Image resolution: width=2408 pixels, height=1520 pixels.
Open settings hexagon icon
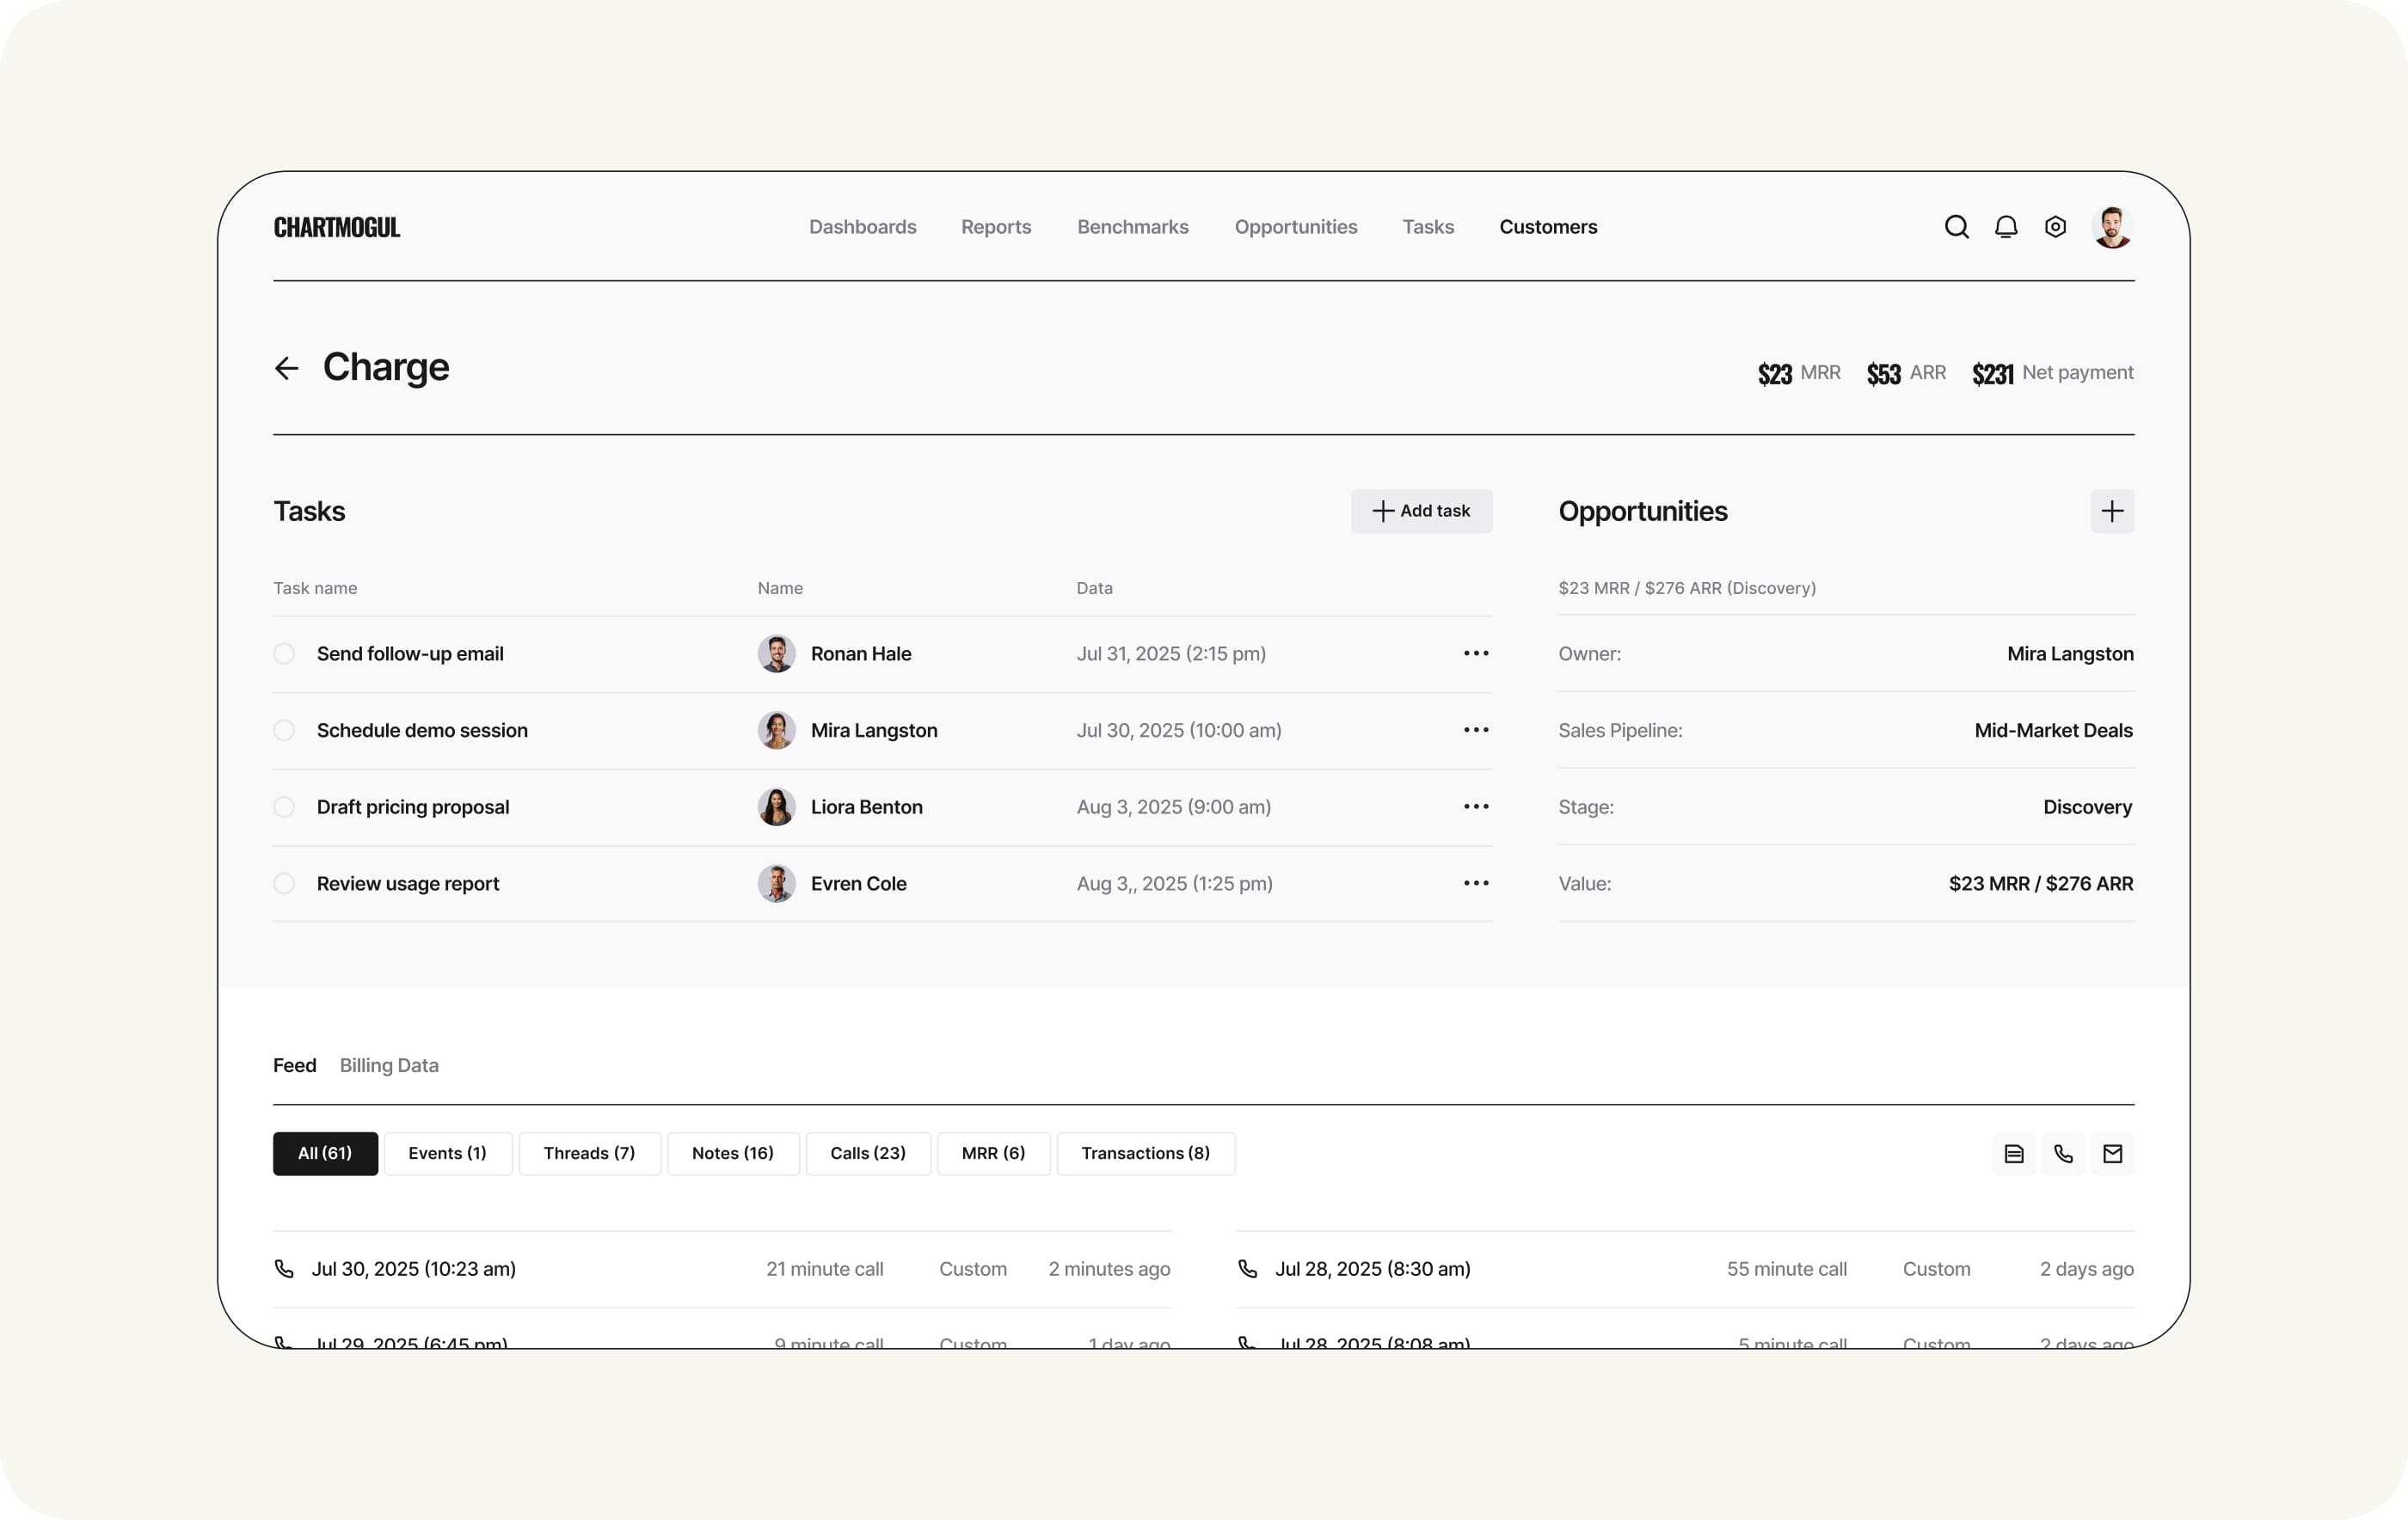(2055, 227)
